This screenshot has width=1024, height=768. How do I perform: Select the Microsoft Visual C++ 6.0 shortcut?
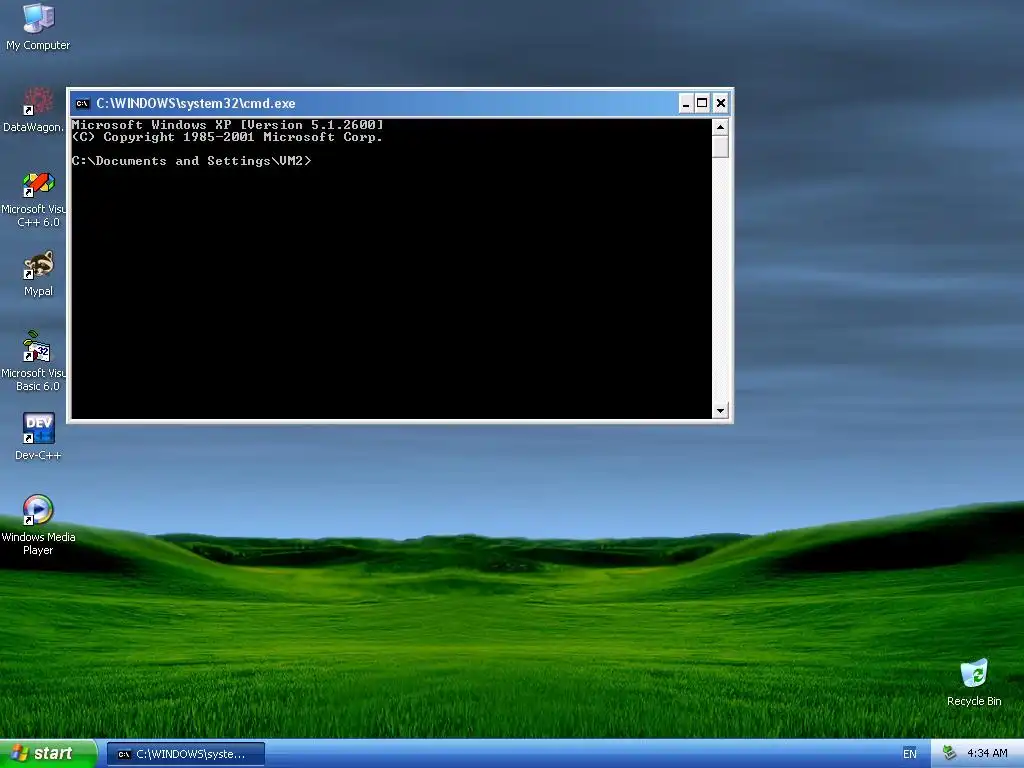(33, 199)
